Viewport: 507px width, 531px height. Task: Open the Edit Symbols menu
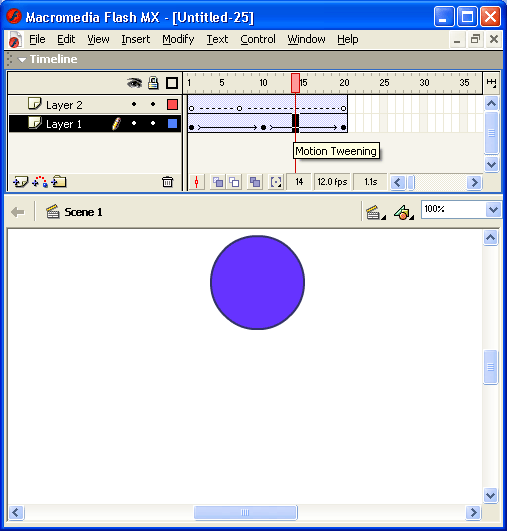(x=404, y=213)
